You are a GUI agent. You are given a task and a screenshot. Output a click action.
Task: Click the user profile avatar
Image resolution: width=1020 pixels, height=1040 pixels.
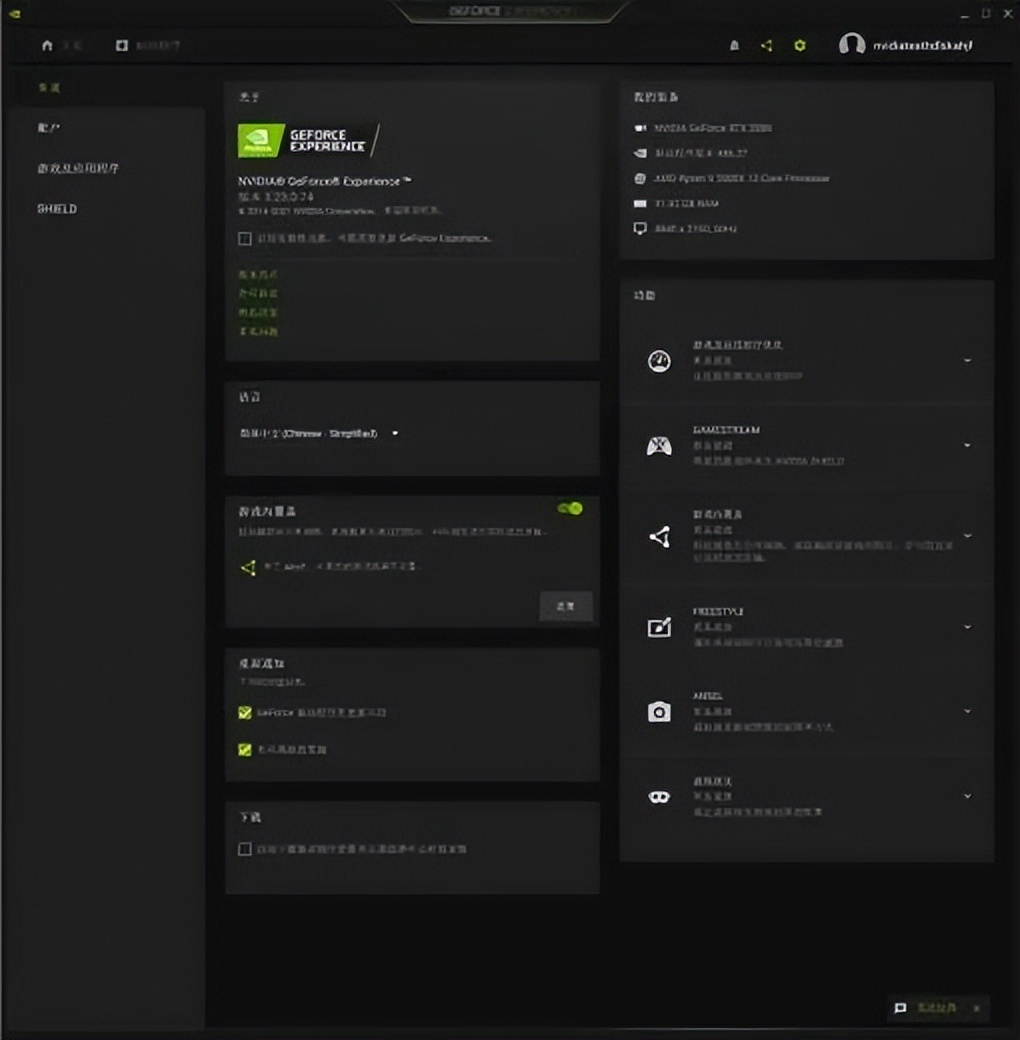point(851,45)
